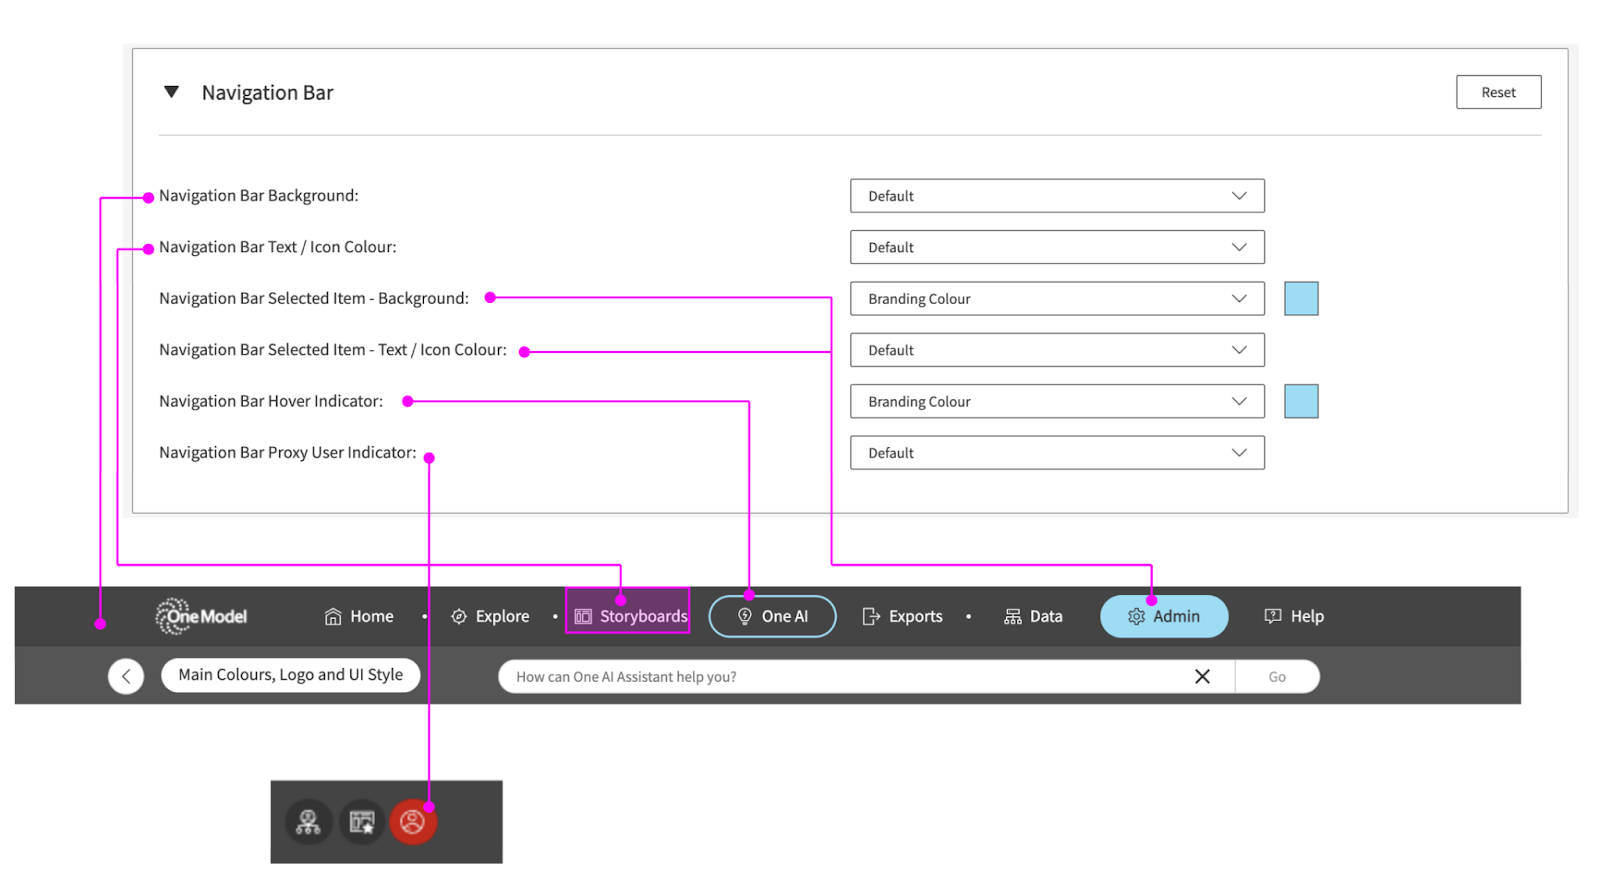Click the One Model logo

(x=201, y=616)
